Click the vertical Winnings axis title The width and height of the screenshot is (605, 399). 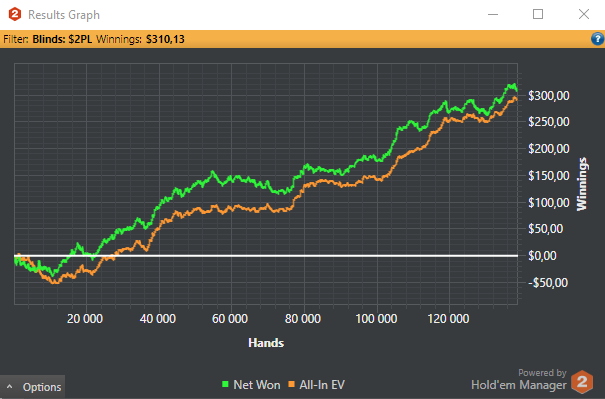click(x=581, y=184)
